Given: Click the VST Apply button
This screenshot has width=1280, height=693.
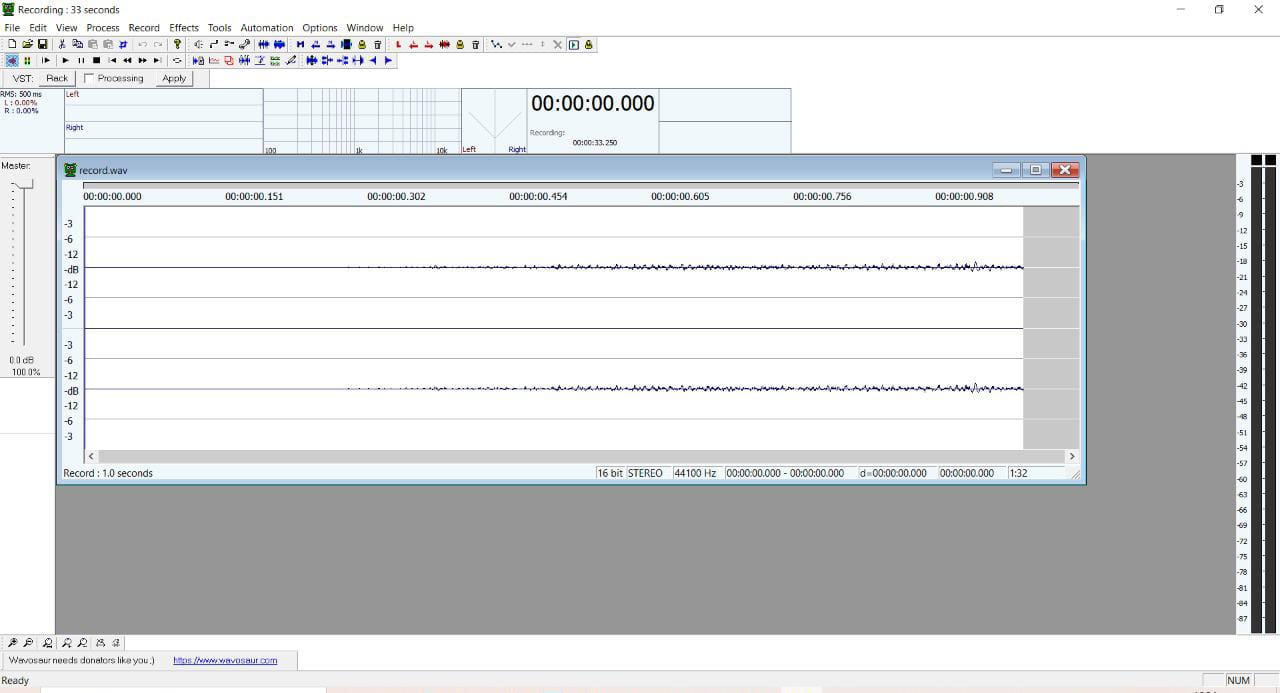Looking at the screenshot, I should coord(174,78).
